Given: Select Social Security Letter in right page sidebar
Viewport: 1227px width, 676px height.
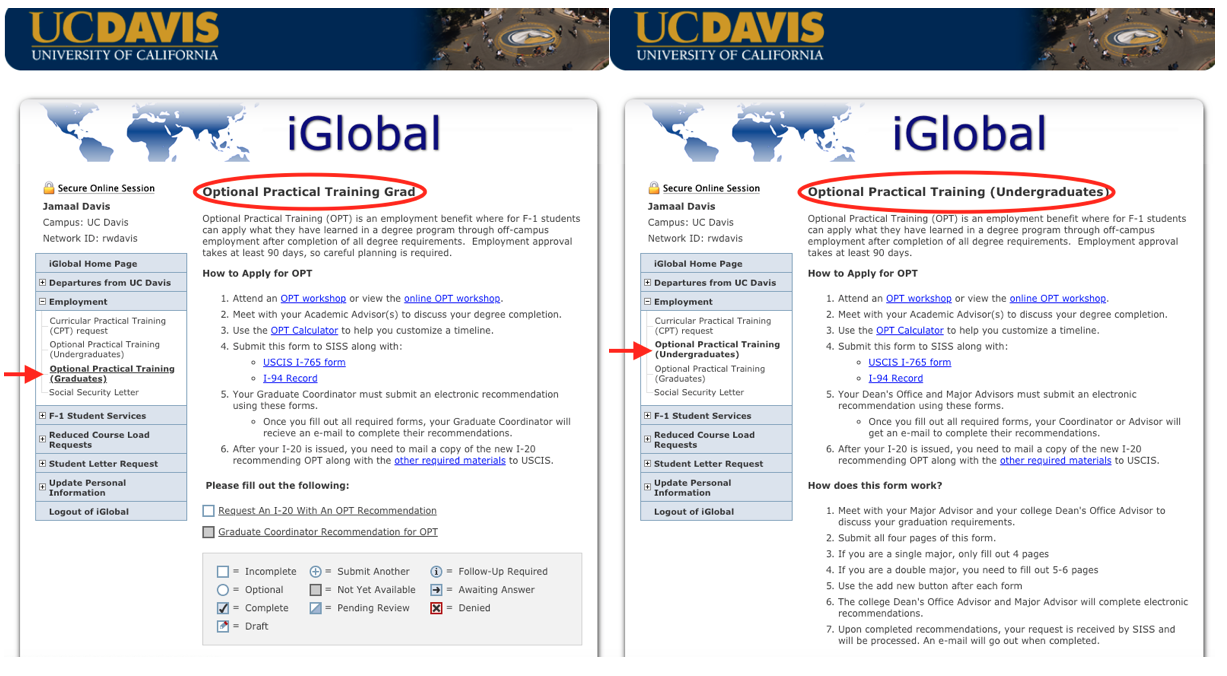Looking at the screenshot, I should 699,393.
